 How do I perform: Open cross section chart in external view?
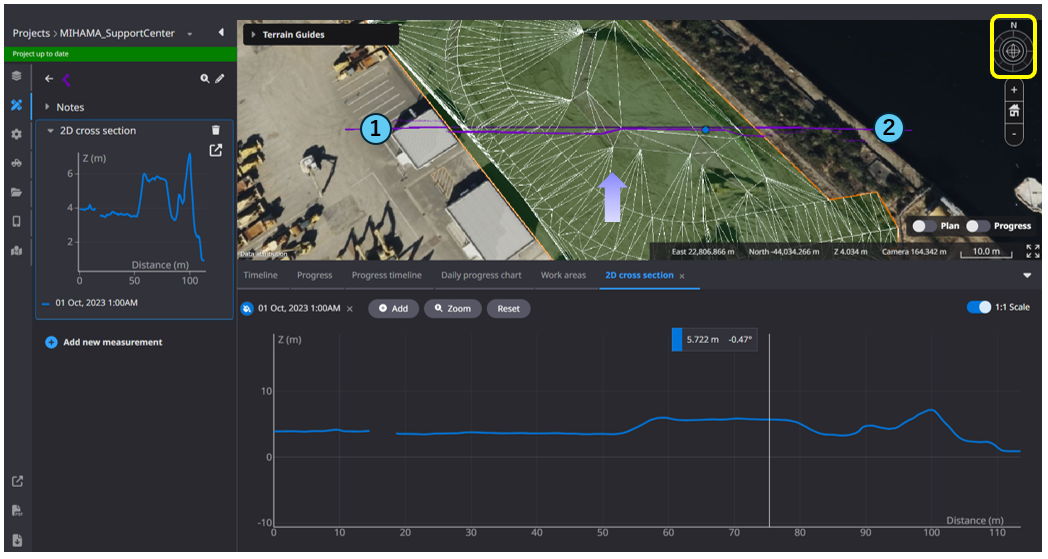click(215, 150)
